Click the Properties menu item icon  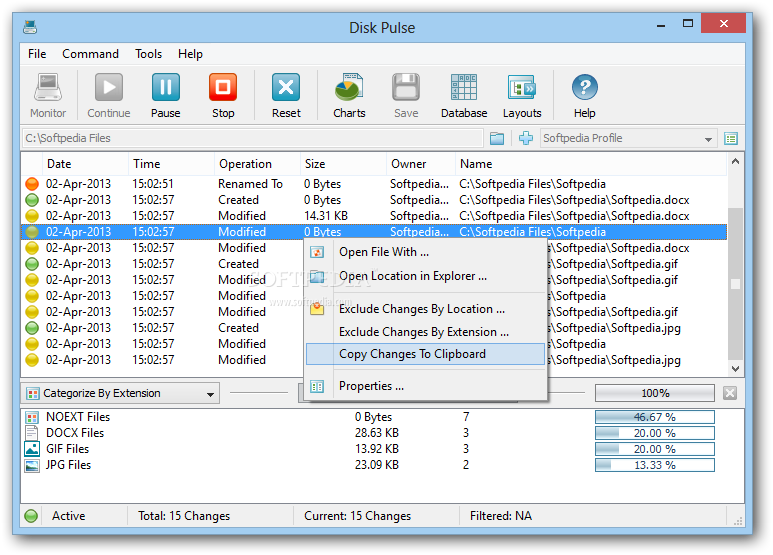coord(317,386)
